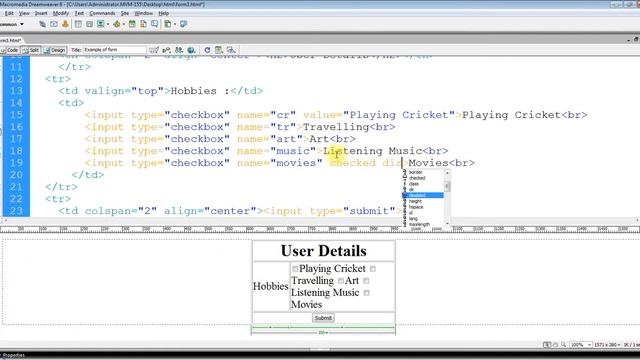Click the Title field with 'Example of form'
The width and height of the screenshot is (640, 360).
115,50
